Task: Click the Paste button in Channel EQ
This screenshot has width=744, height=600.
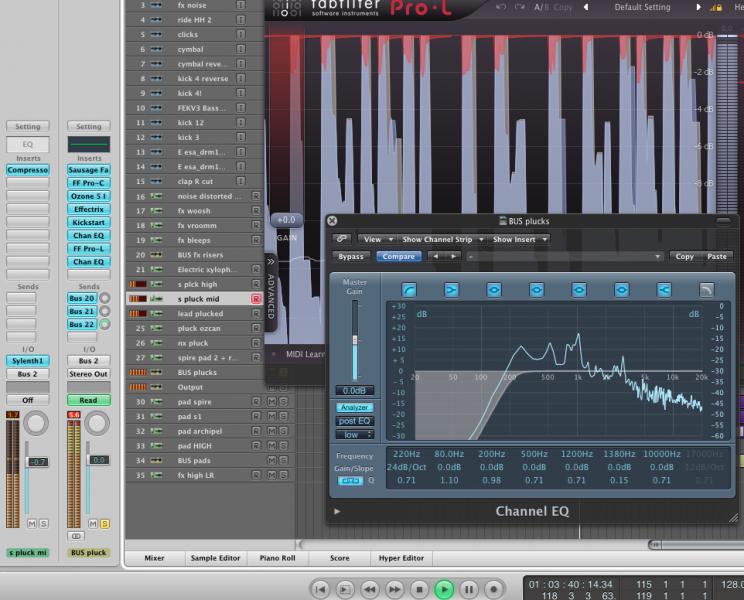Action: pyautogui.click(x=717, y=256)
